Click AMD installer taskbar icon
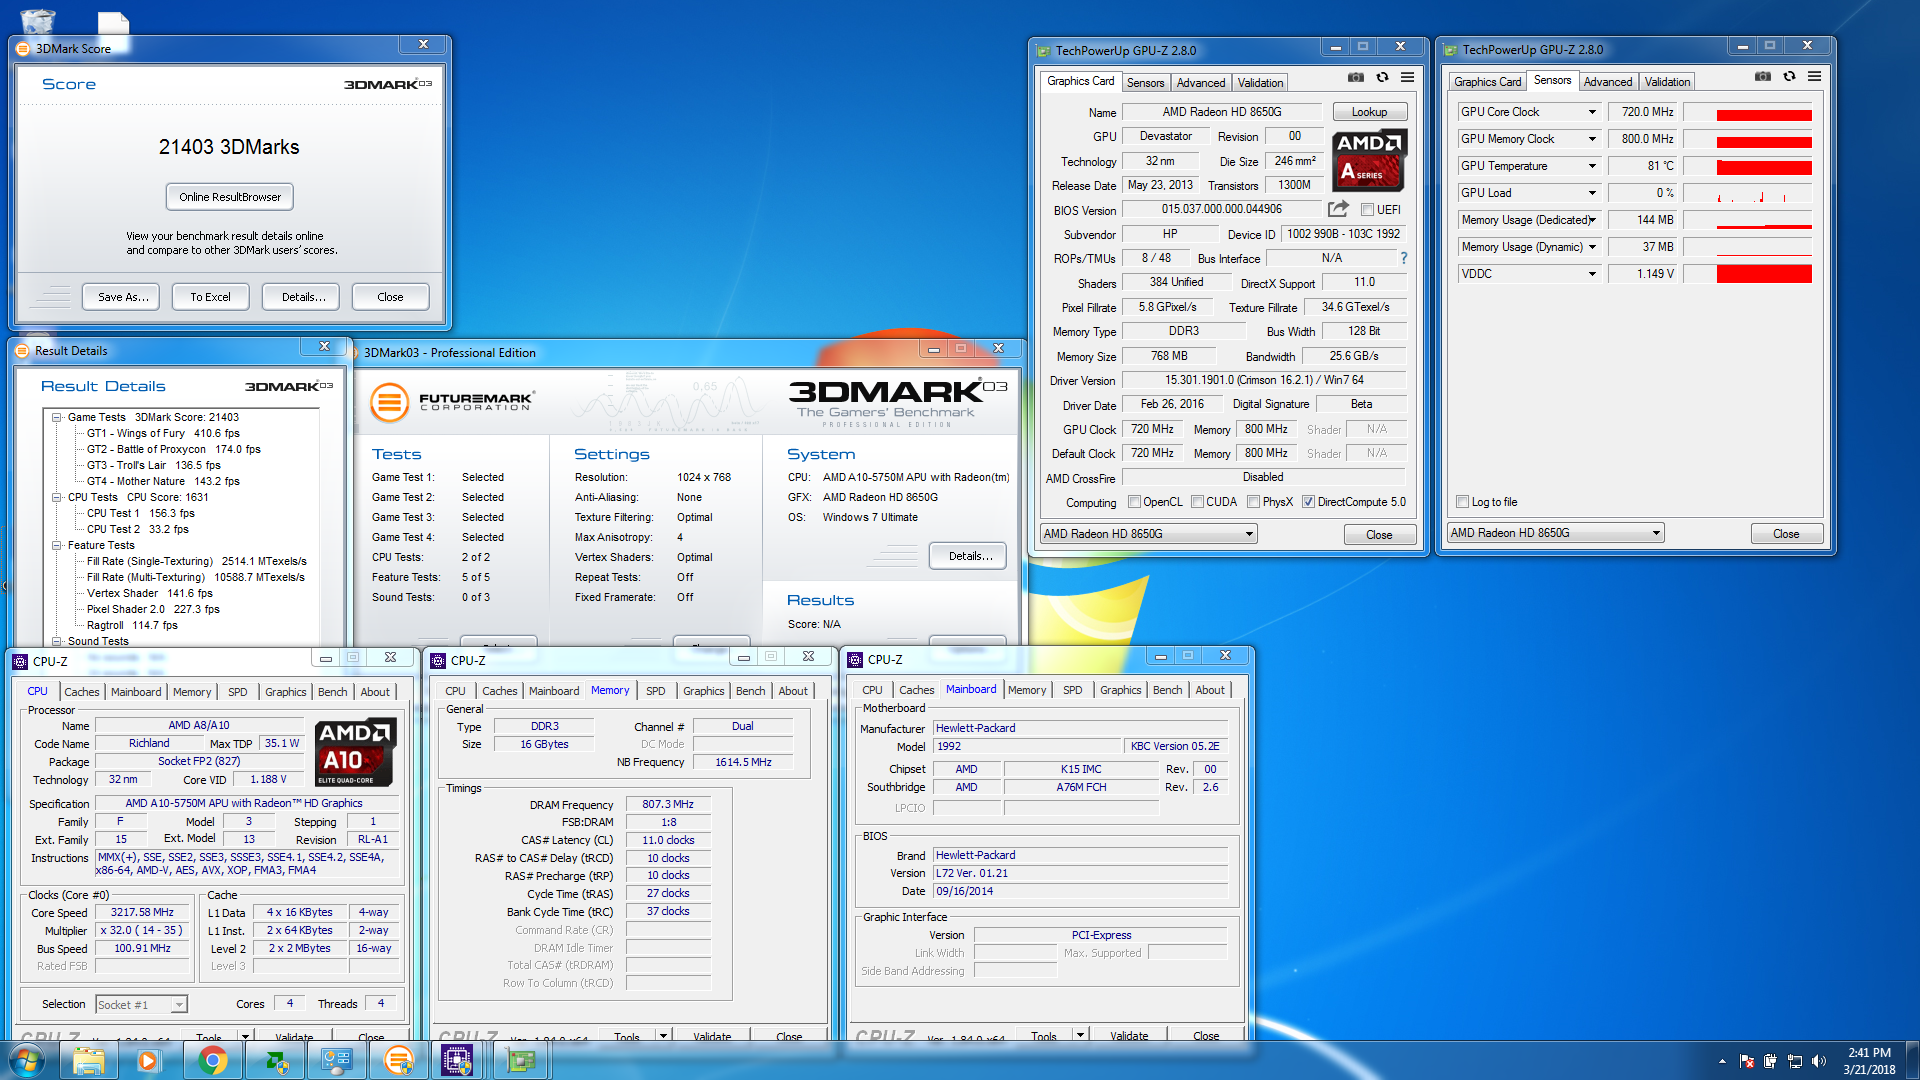Viewport: 1920px width, 1080px height. (x=274, y=1060)
